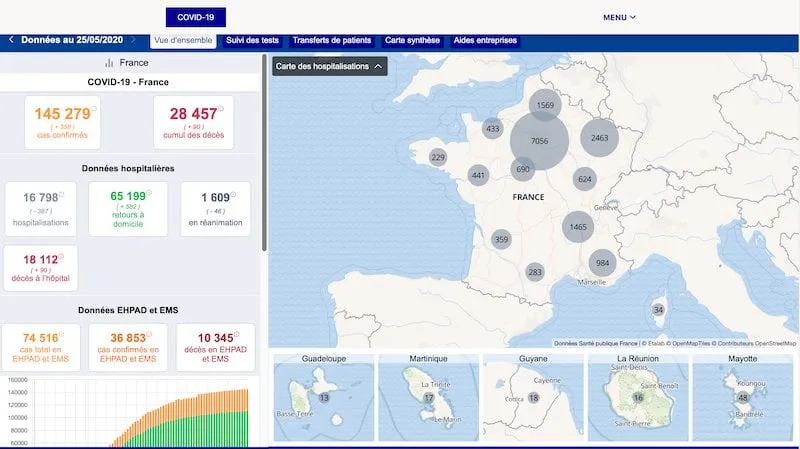Click the bar chart icon beside France
The width and height of the screenshot is (800, 449).
(x=109, y=62)
